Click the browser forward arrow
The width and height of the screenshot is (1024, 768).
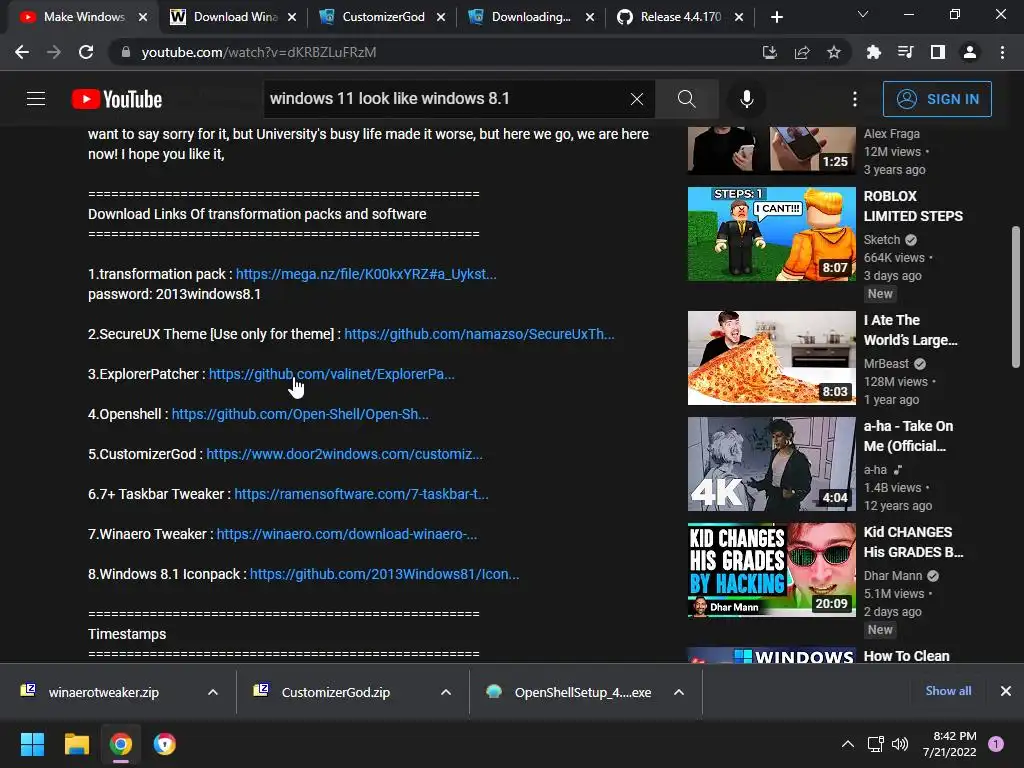[54, 52]
